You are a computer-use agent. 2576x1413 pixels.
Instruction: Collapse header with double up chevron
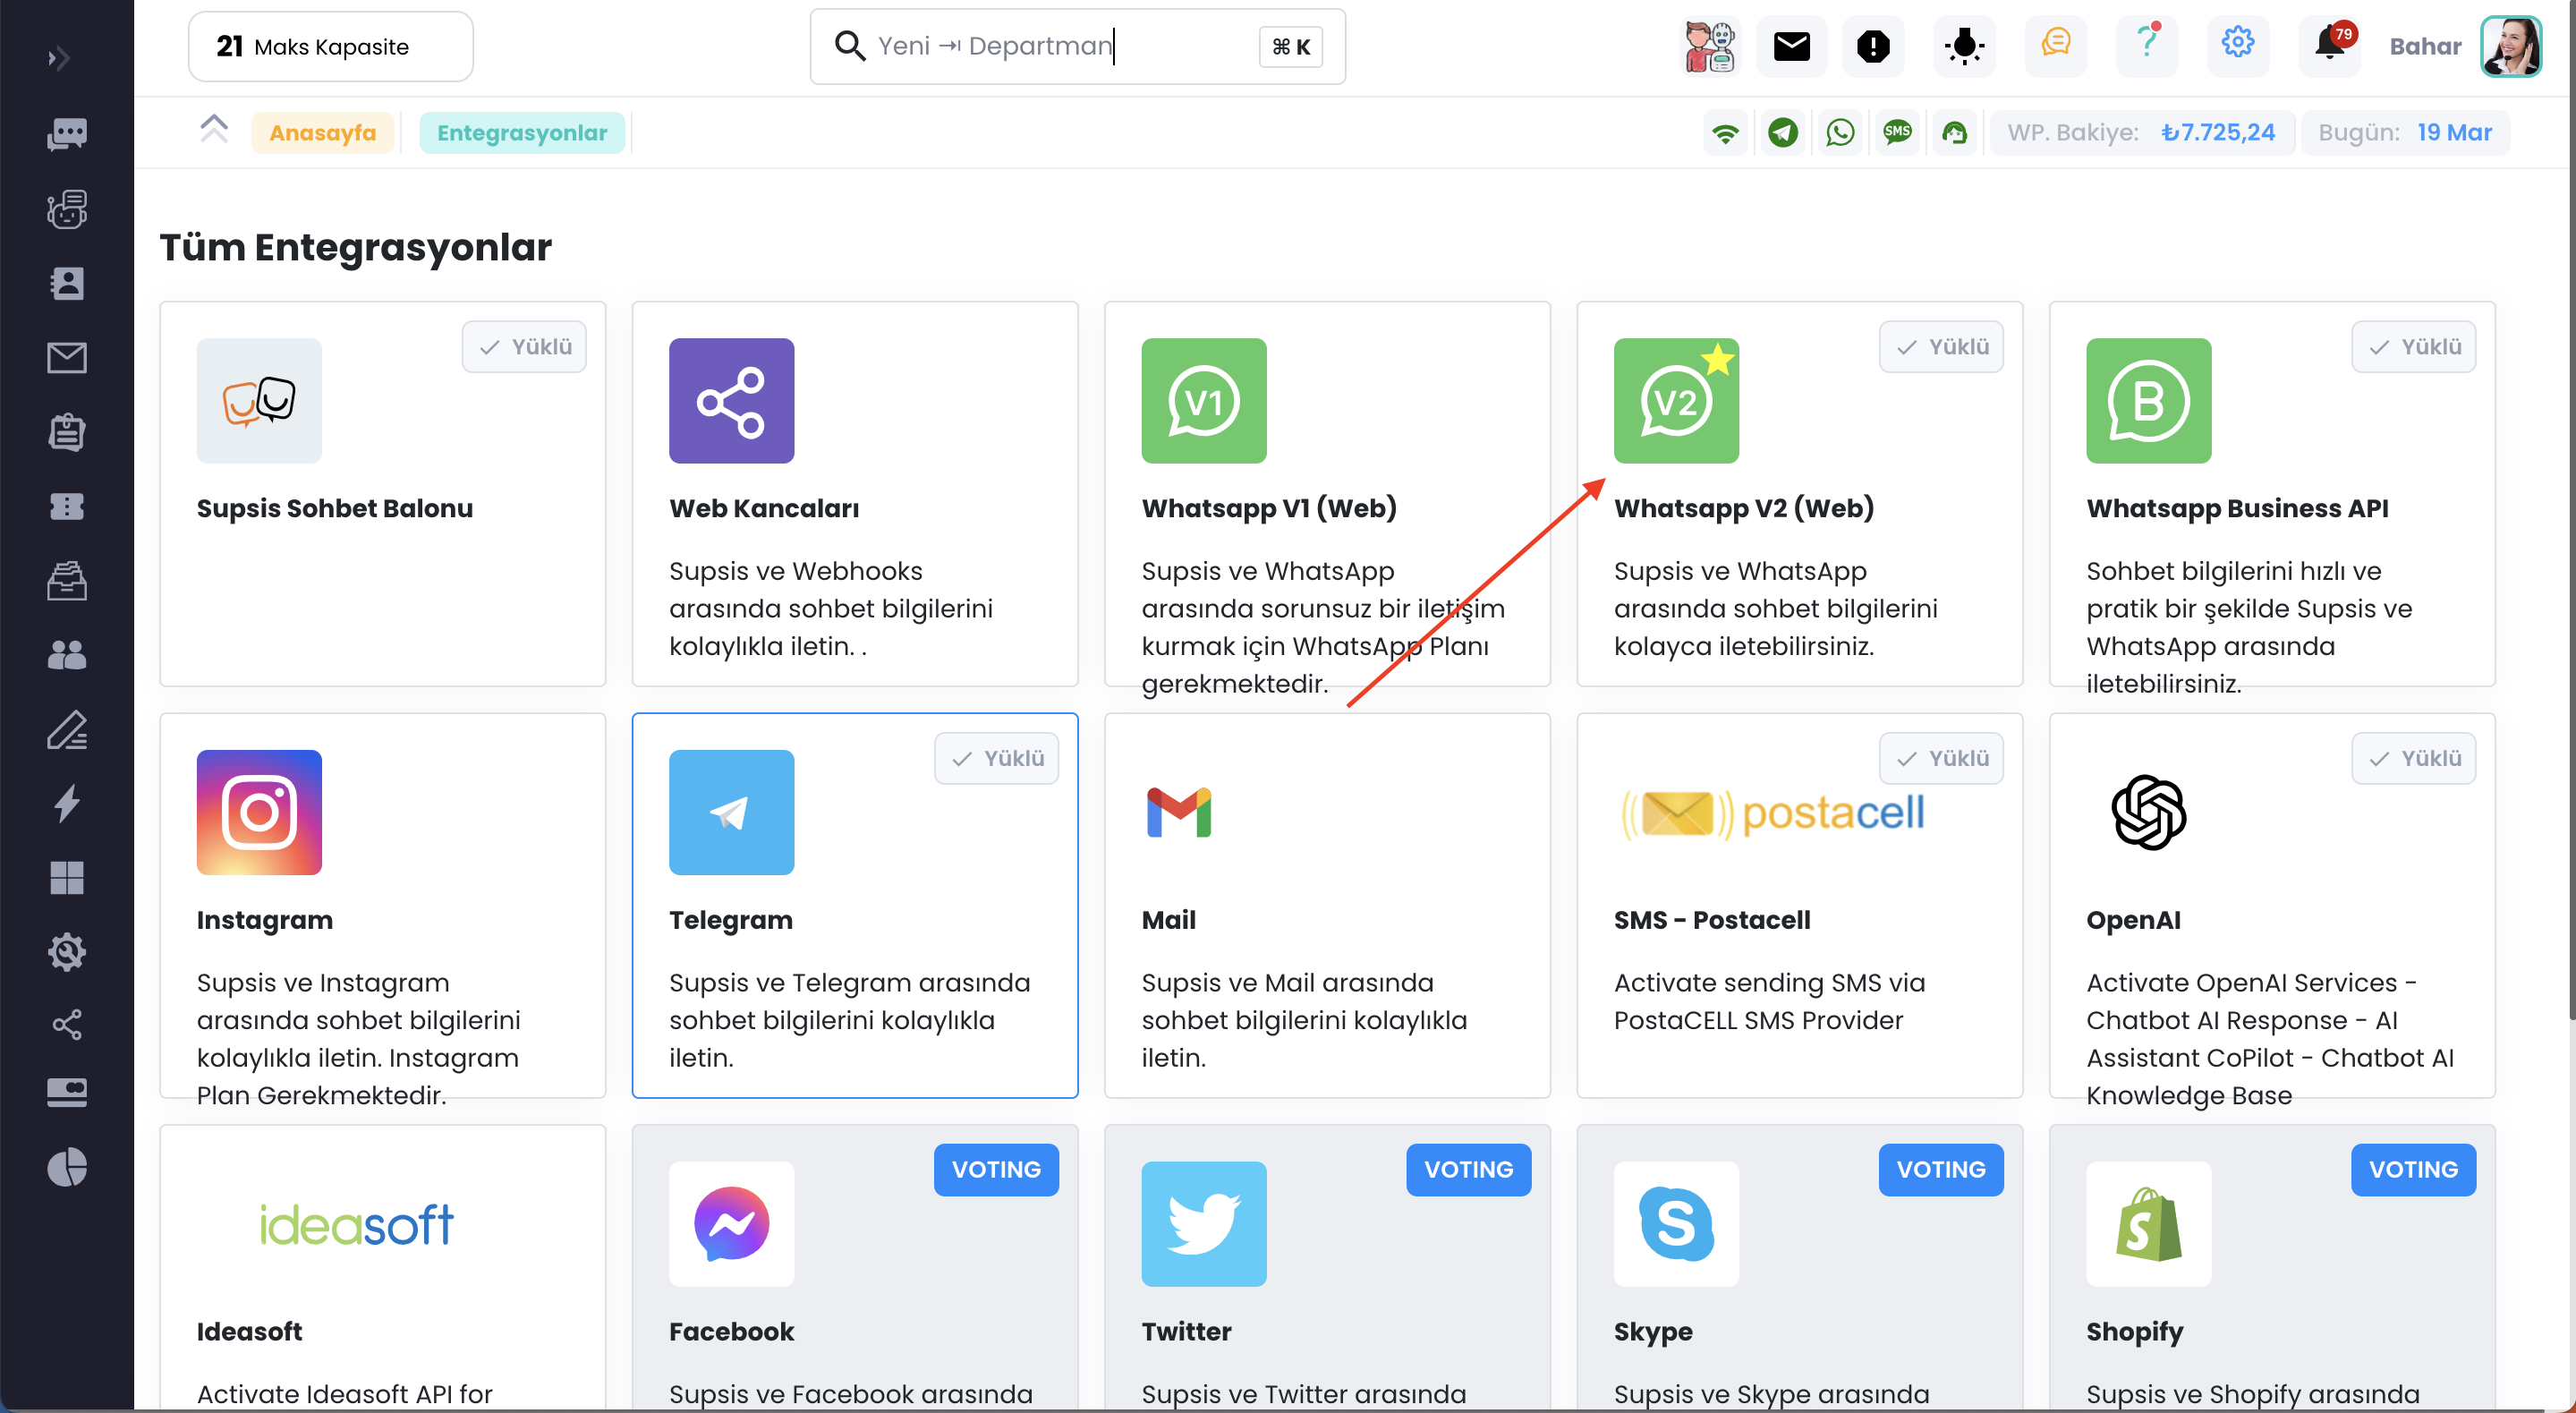pos(214,129)
